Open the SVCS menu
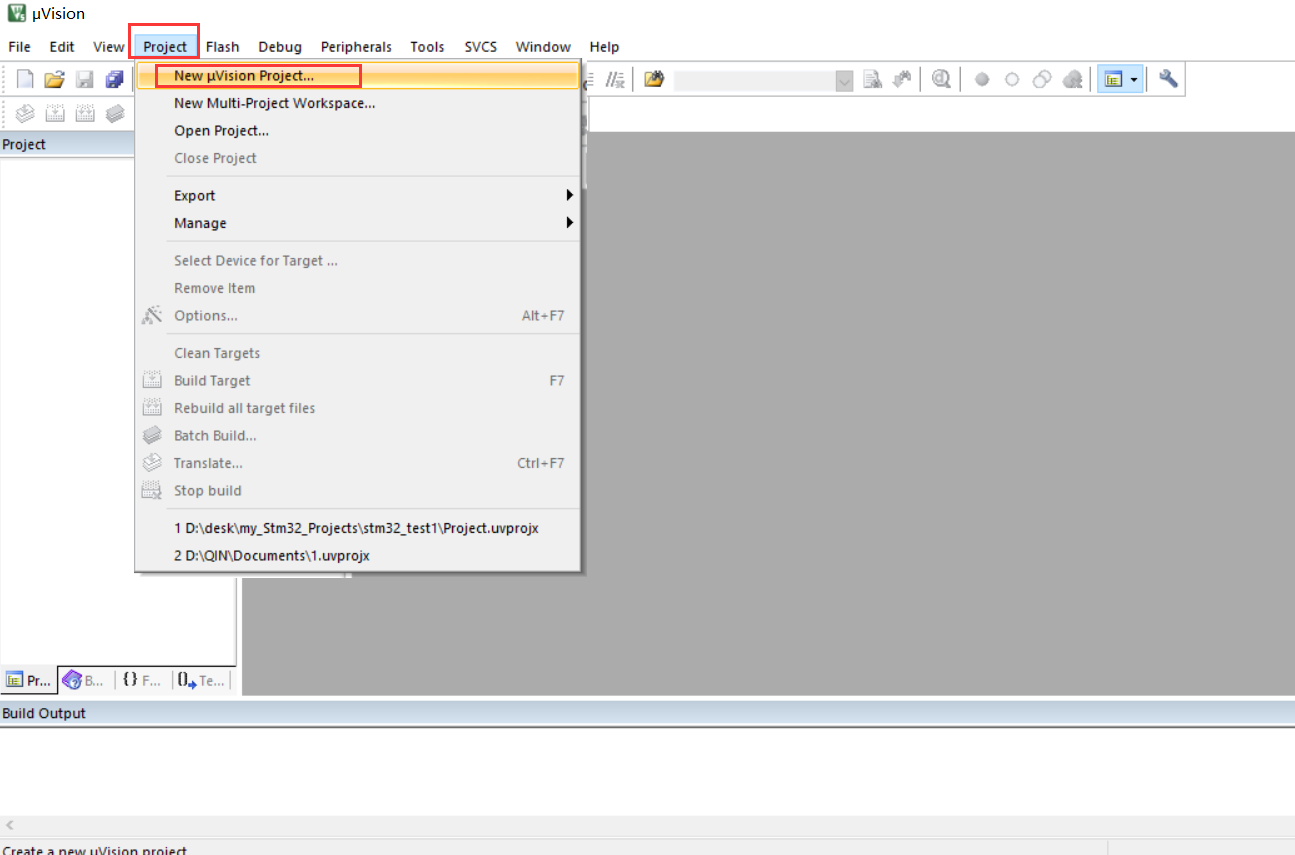Screen dimensions: 1295x855 (x=483, y=46)
